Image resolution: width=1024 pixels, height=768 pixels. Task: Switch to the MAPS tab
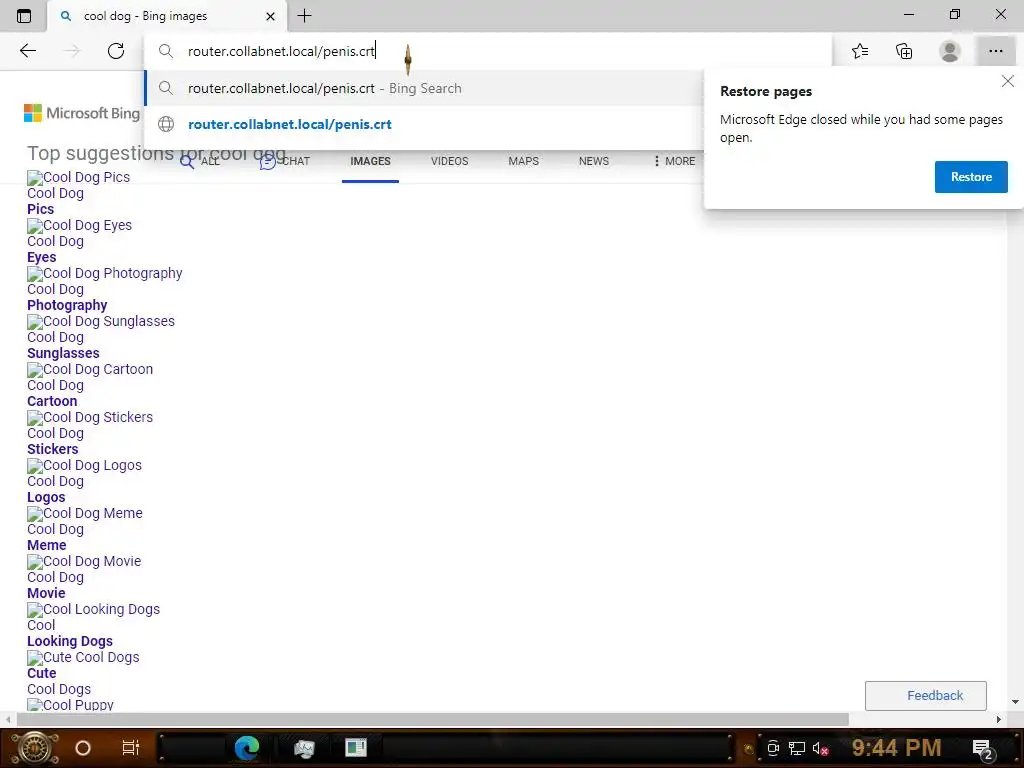click(524, 161)
